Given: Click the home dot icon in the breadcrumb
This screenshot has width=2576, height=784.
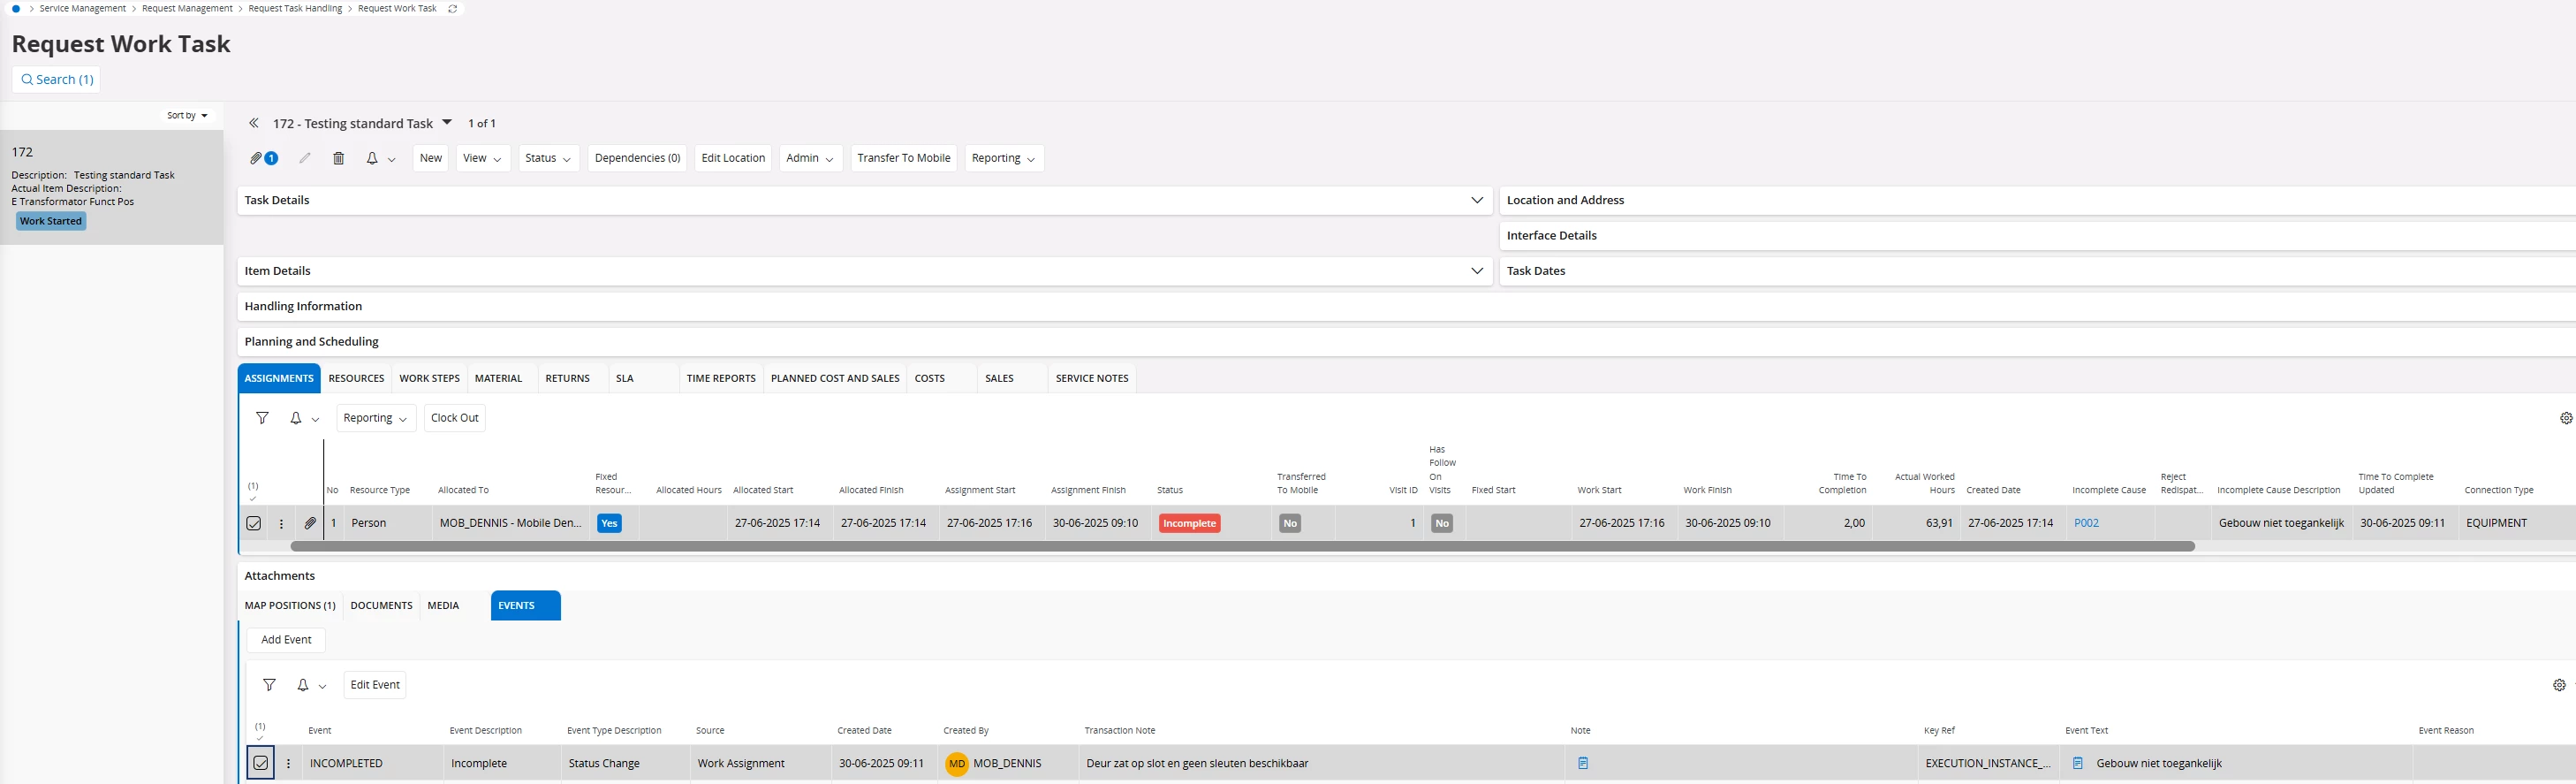Looking at the screenshot, I should [x=16, y=9].
